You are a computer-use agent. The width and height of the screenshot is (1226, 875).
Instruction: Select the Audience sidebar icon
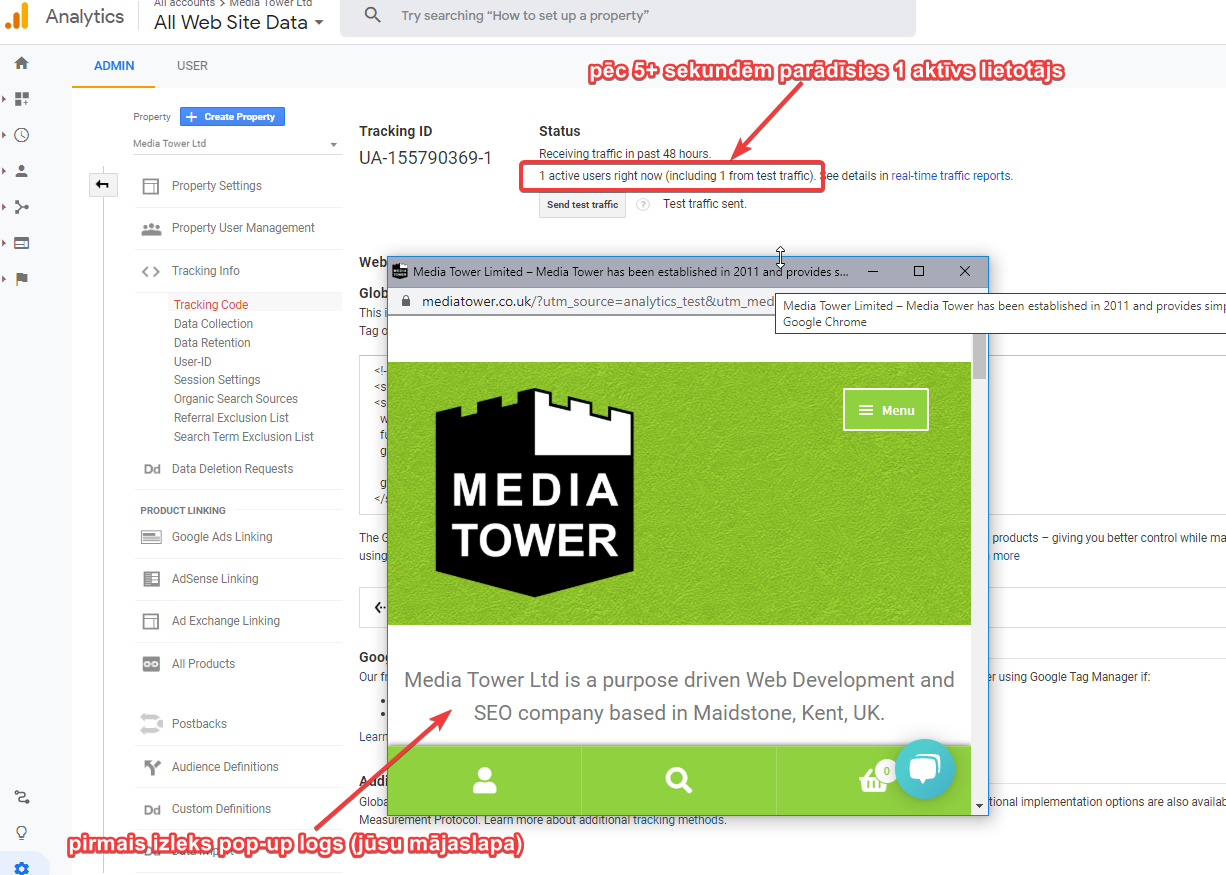(x=21, y=170)
